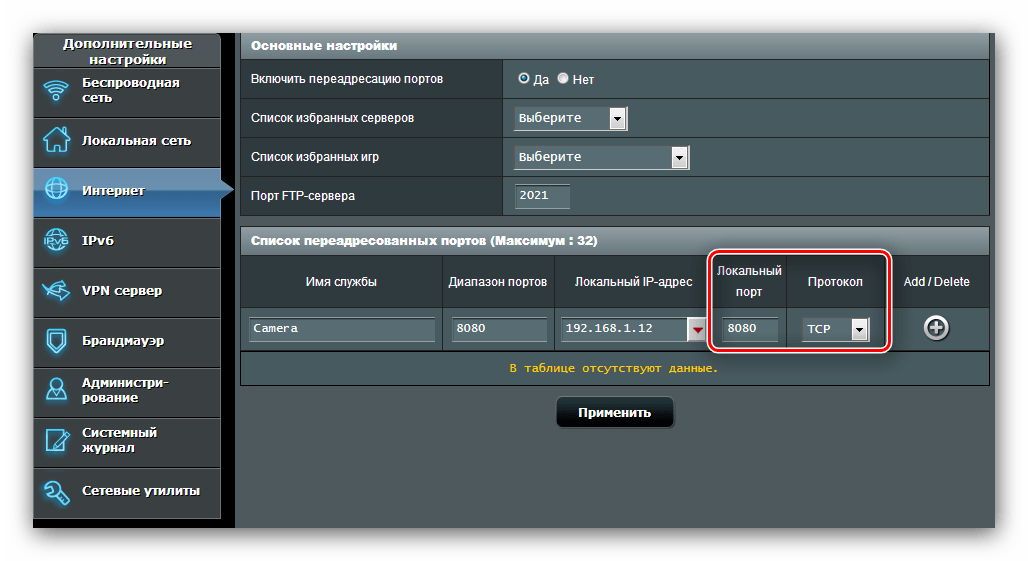The height and width of the screenshot is (561, 1028).
Task: Open the VPN сервер section
Action: tap(127, 293)
